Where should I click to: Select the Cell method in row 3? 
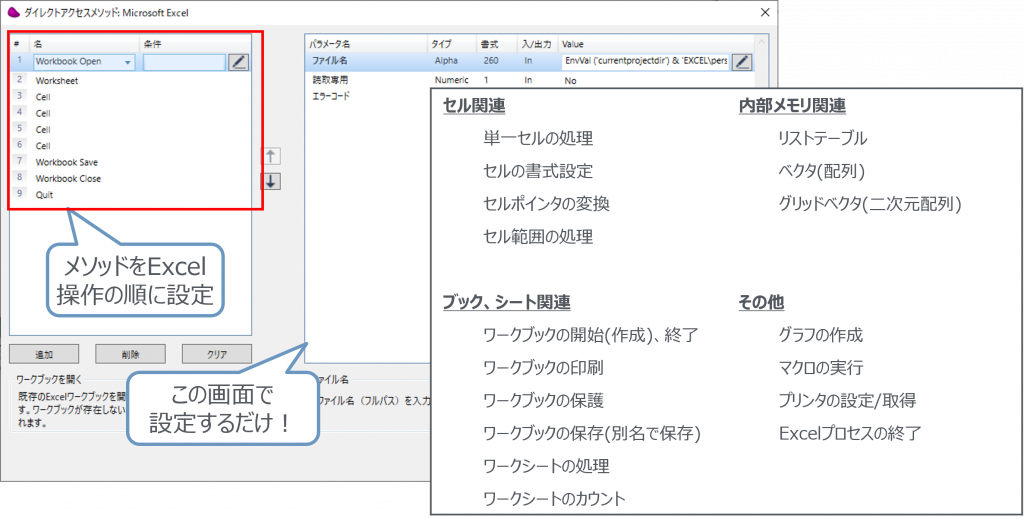43,96
